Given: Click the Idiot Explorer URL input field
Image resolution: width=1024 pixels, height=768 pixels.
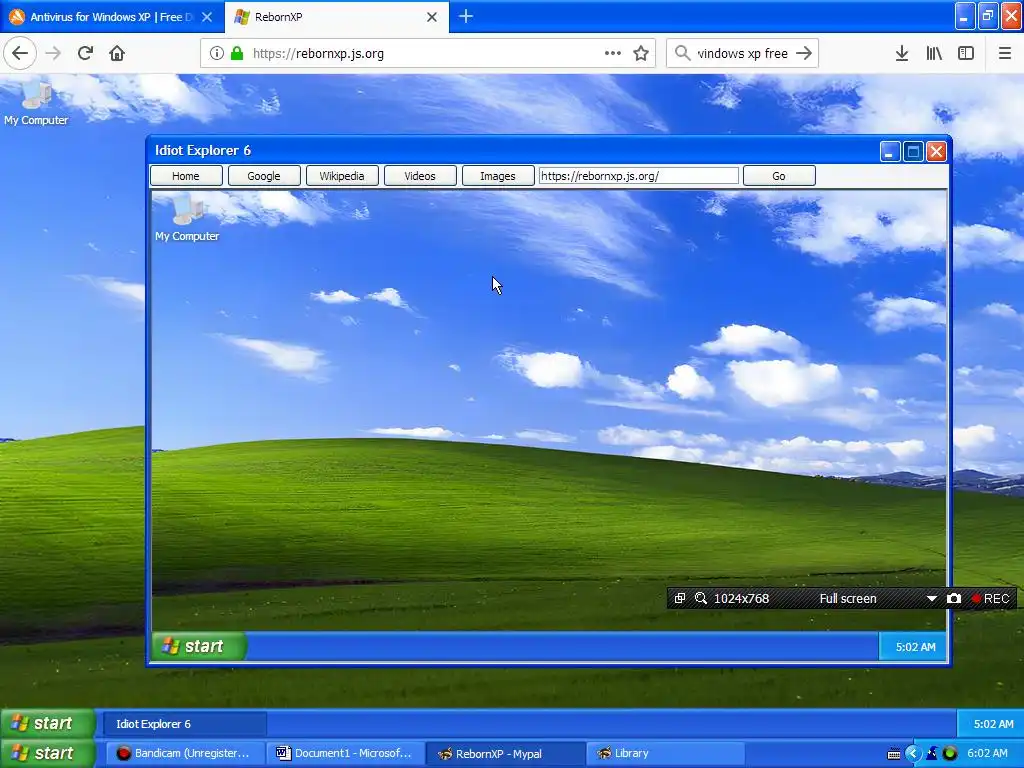Looking at the screenshot, I should [x=639, y=176].
